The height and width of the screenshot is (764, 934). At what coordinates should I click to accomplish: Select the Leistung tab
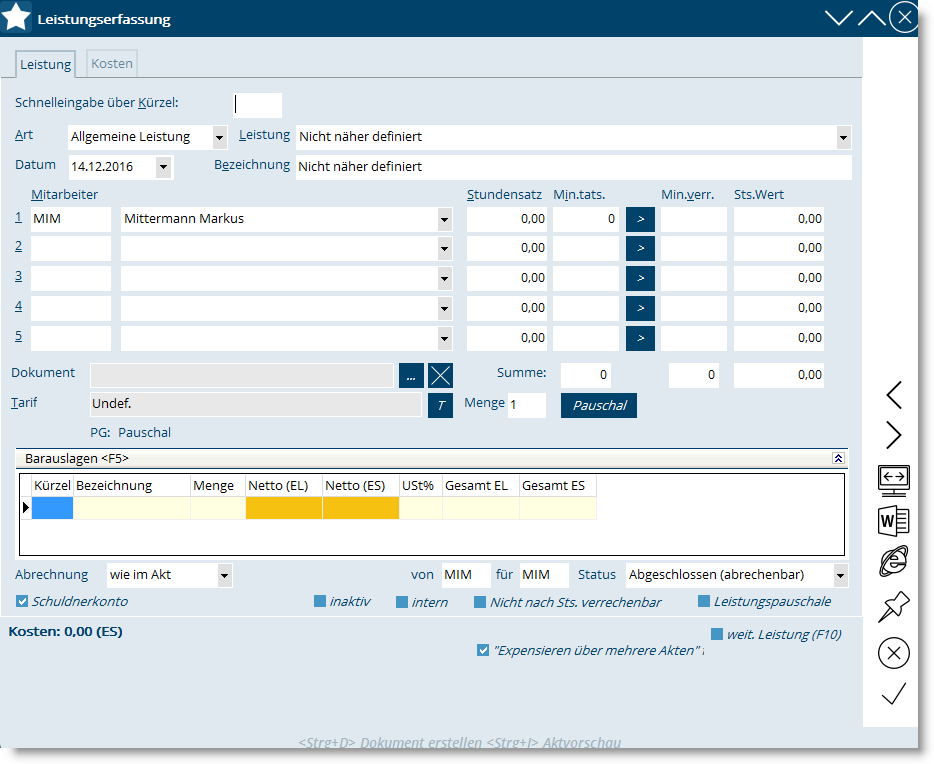click(46, 64)
